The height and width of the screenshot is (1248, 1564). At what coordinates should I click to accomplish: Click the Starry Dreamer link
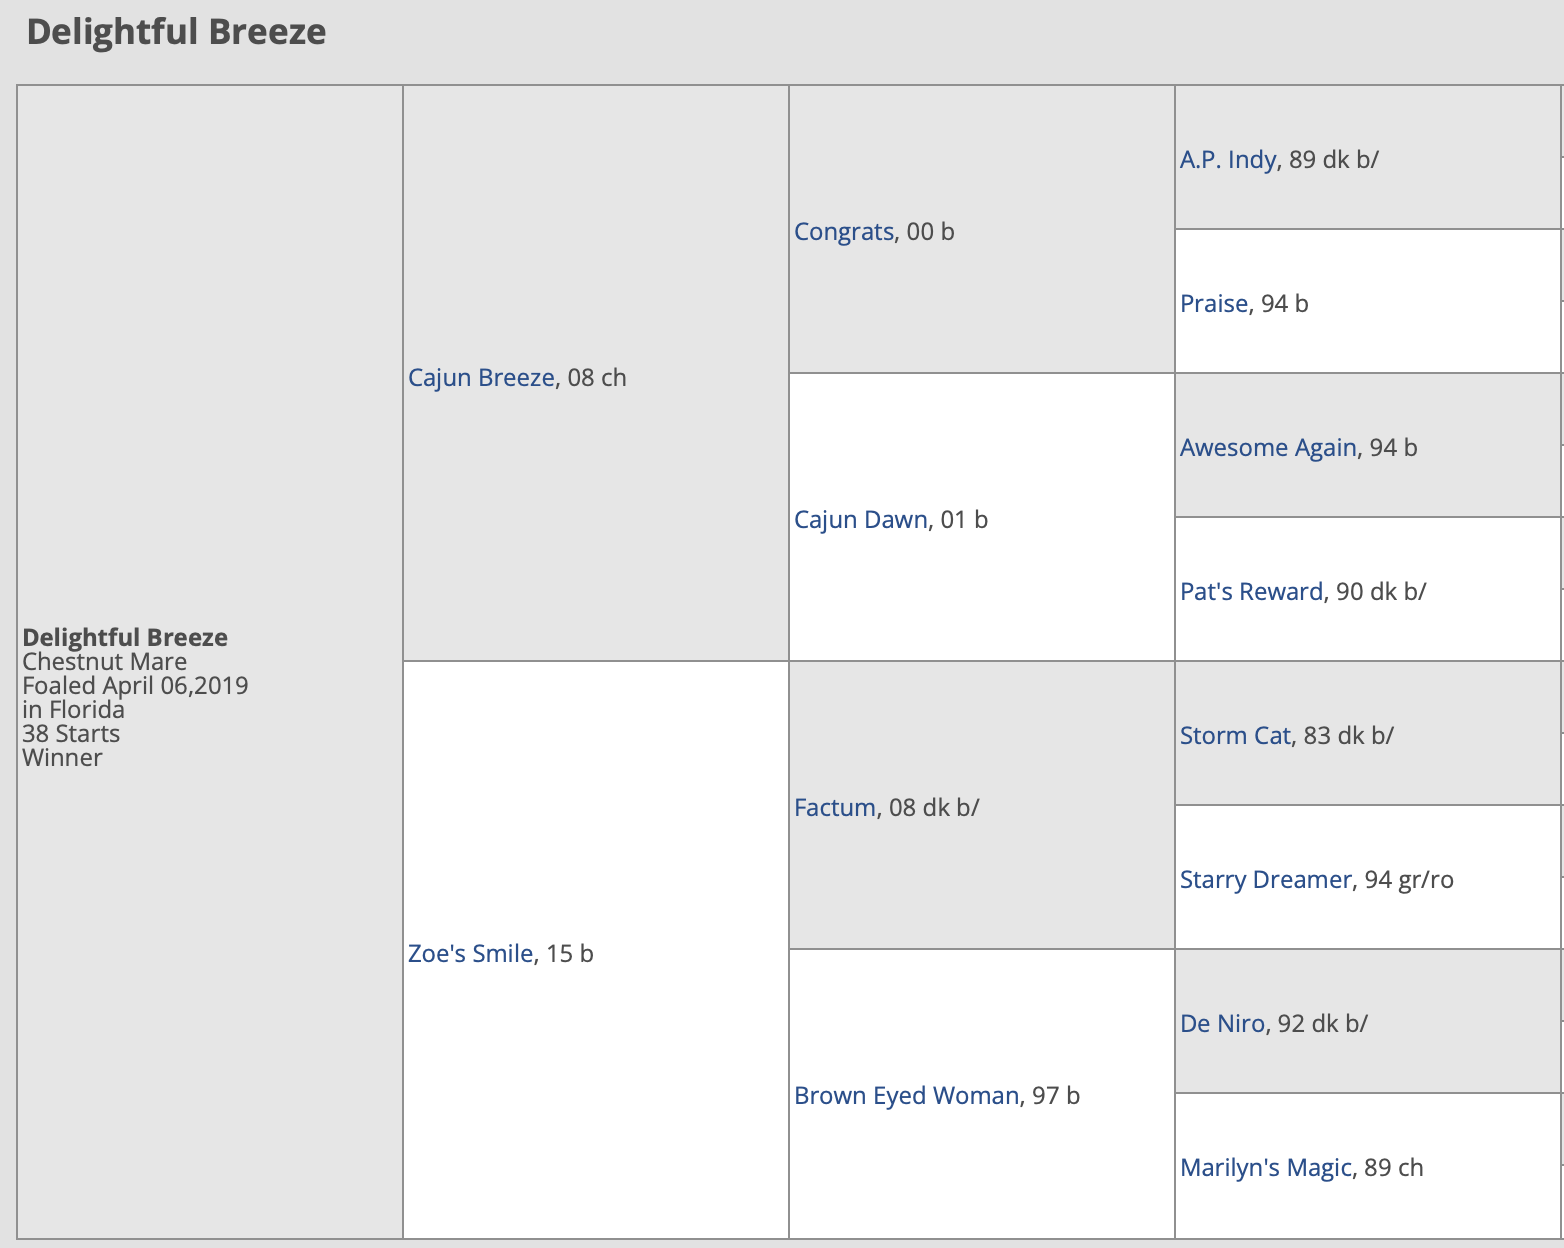(1266, 880)
